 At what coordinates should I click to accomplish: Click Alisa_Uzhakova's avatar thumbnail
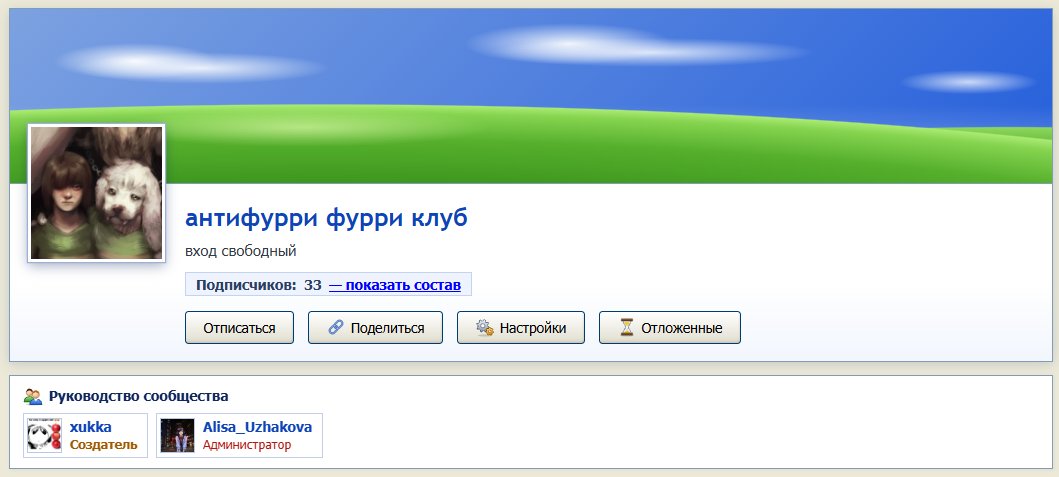[x=177, y=435]
